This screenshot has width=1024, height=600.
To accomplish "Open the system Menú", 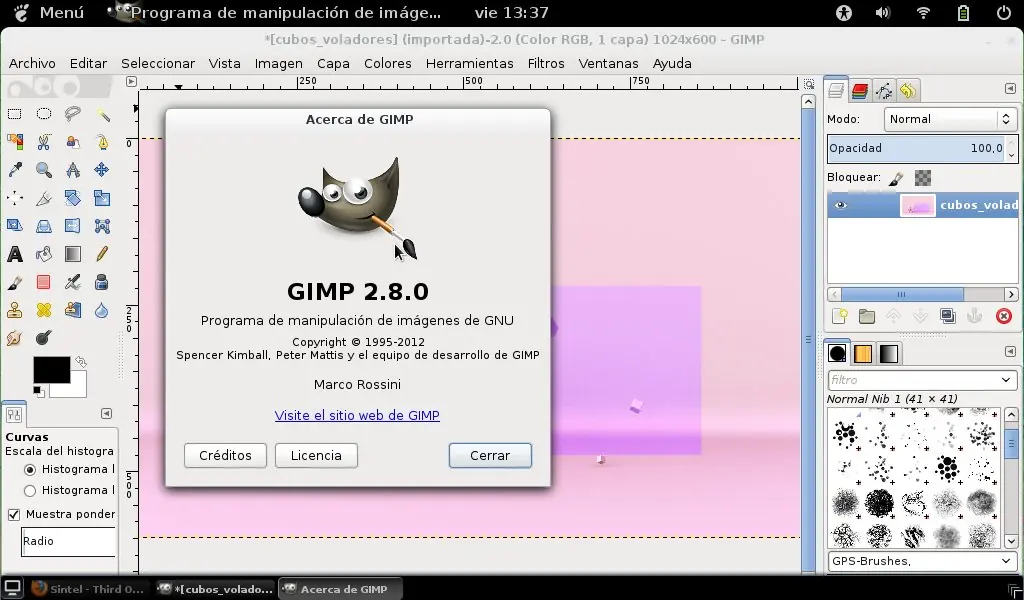I will [x=48, y=12].
